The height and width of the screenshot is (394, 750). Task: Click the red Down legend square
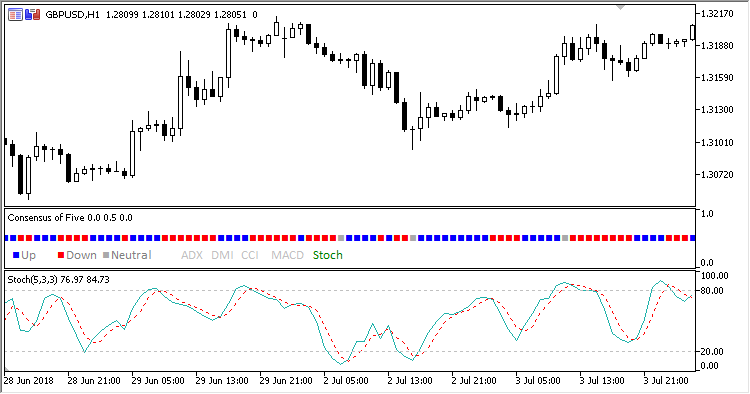(x=61, y=255)
